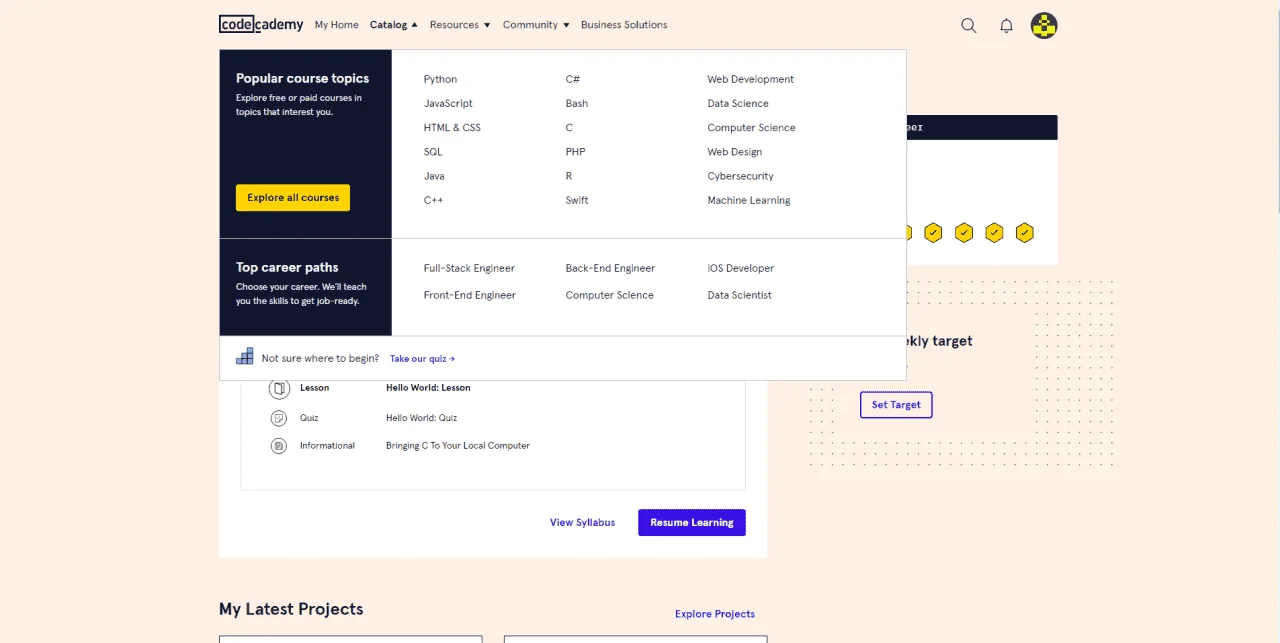This screenshot has width=1280, height=643.
Task: Pick the C language topic
Action: 569,128
